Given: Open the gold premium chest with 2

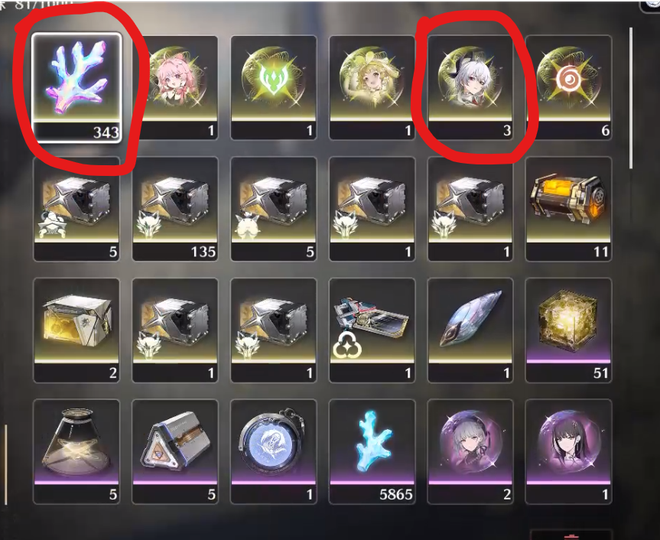Looking at the screenshot, I should (77, 330).
